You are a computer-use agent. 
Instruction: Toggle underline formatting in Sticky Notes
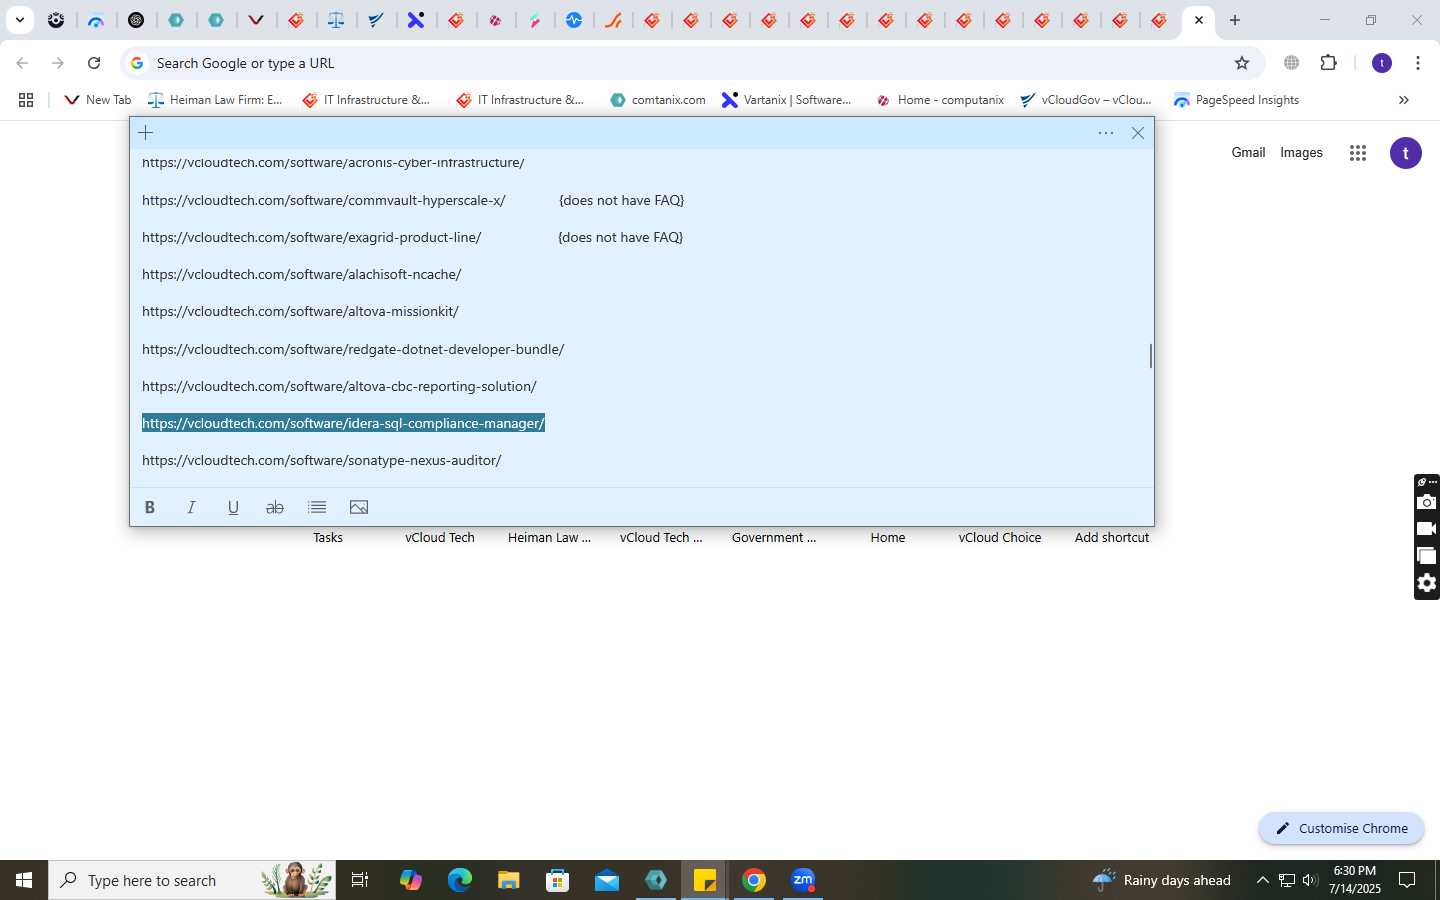[x=233, y=507]
